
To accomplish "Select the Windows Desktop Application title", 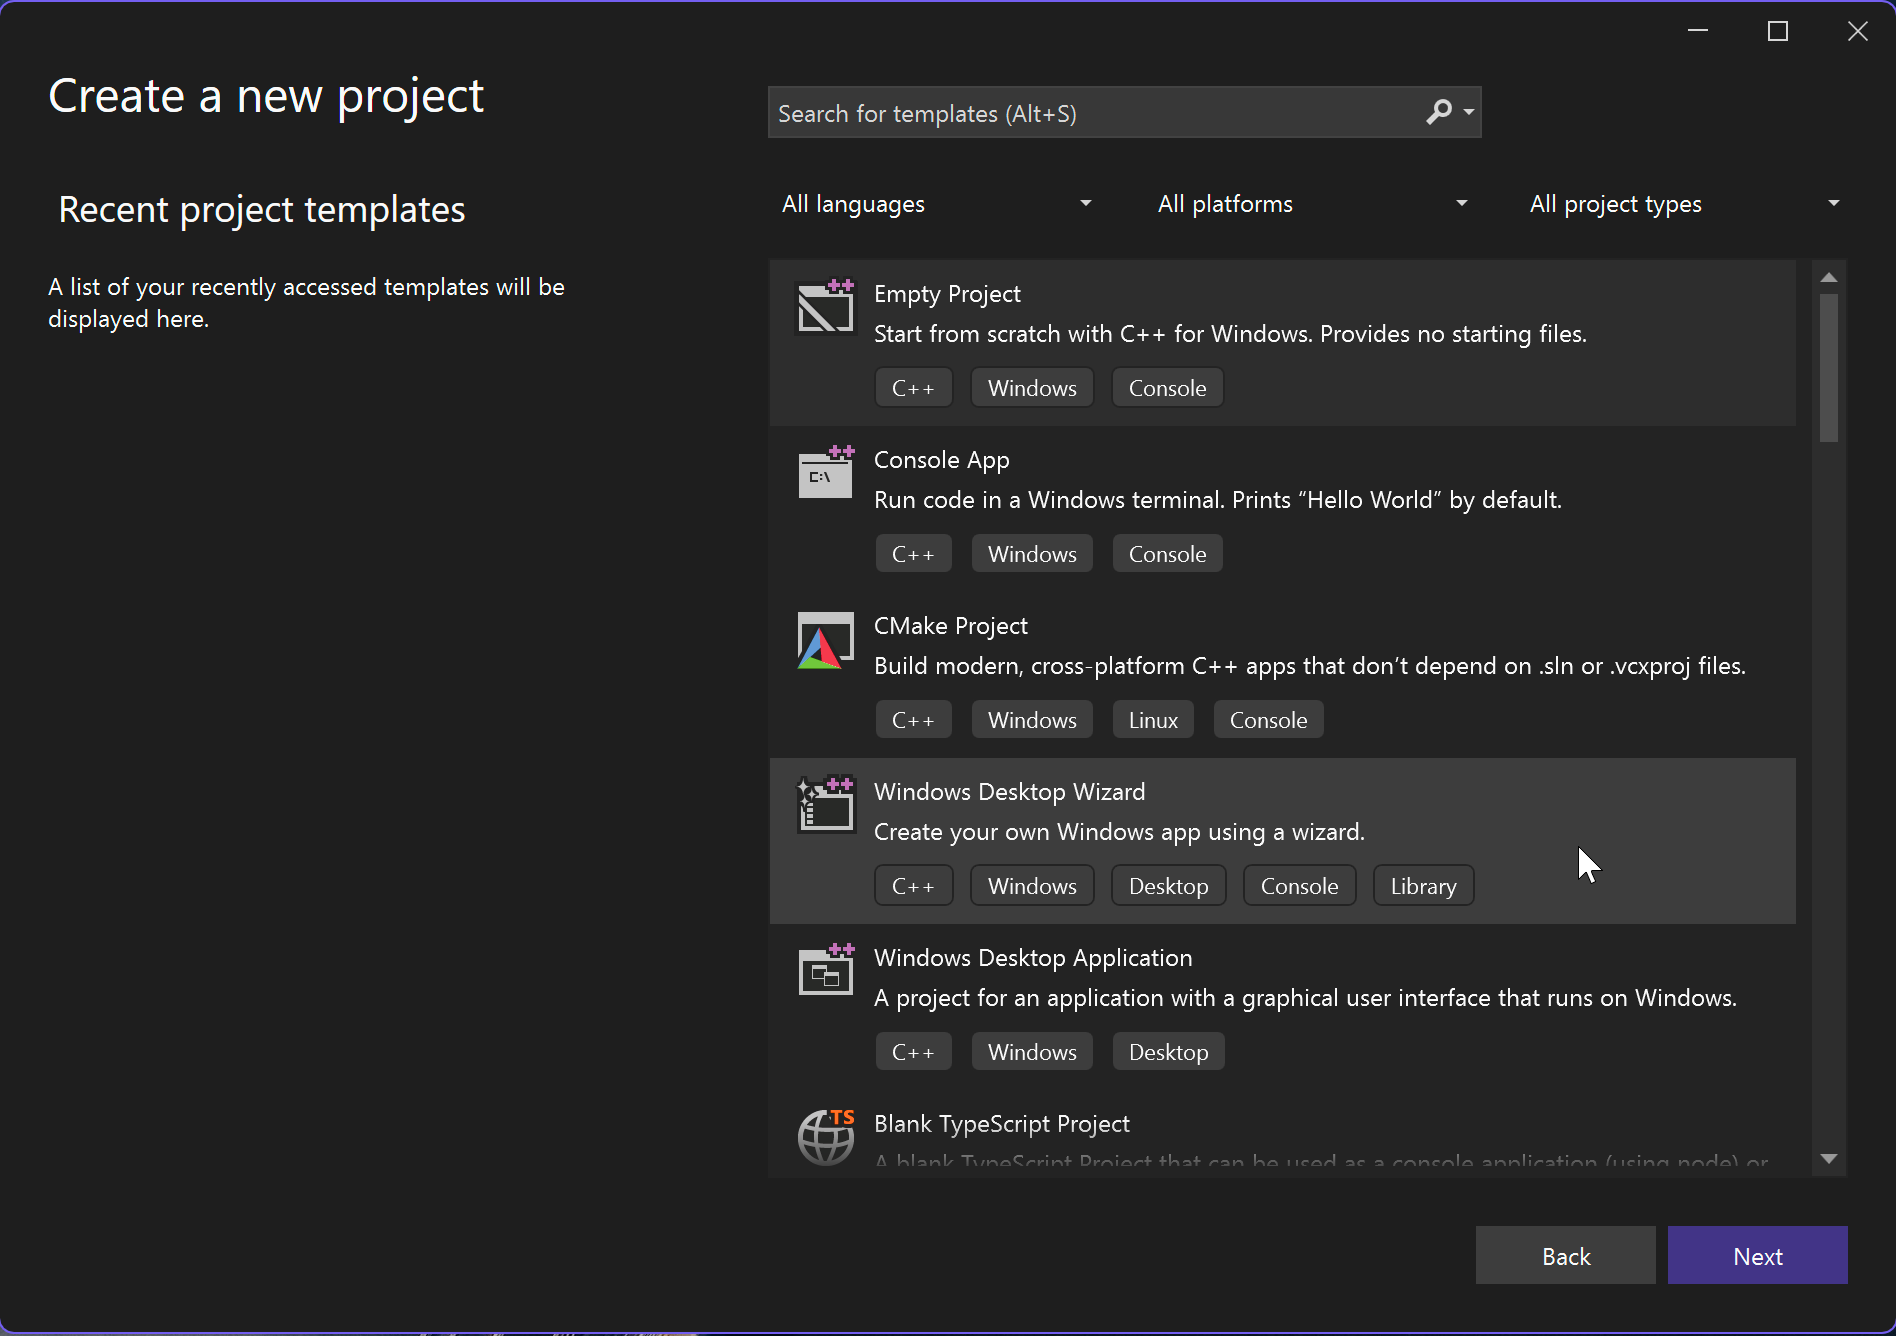I will point(1033,958).
